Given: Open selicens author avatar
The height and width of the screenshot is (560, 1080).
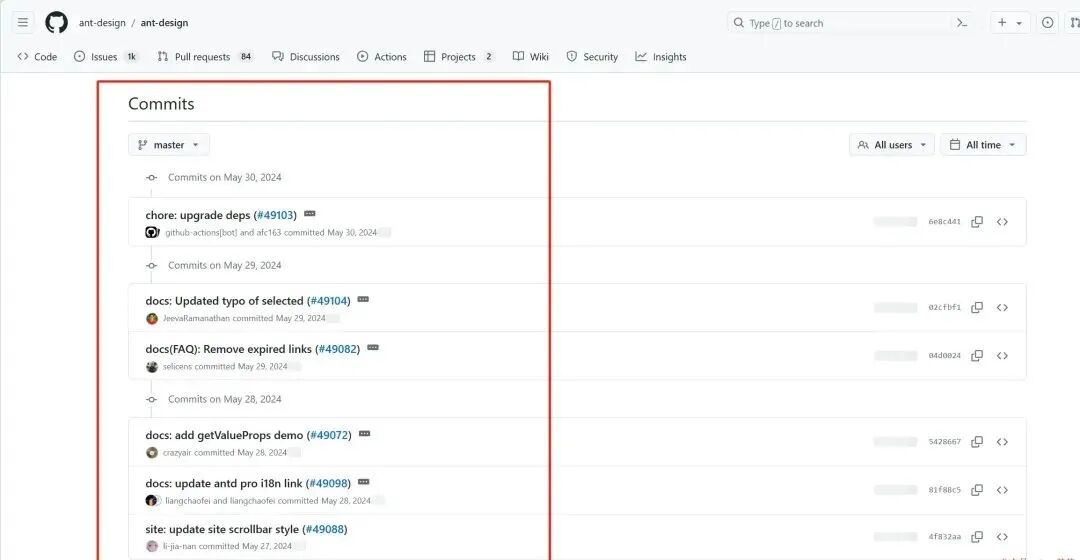Looking at the screenshot, I should (152, 366).
